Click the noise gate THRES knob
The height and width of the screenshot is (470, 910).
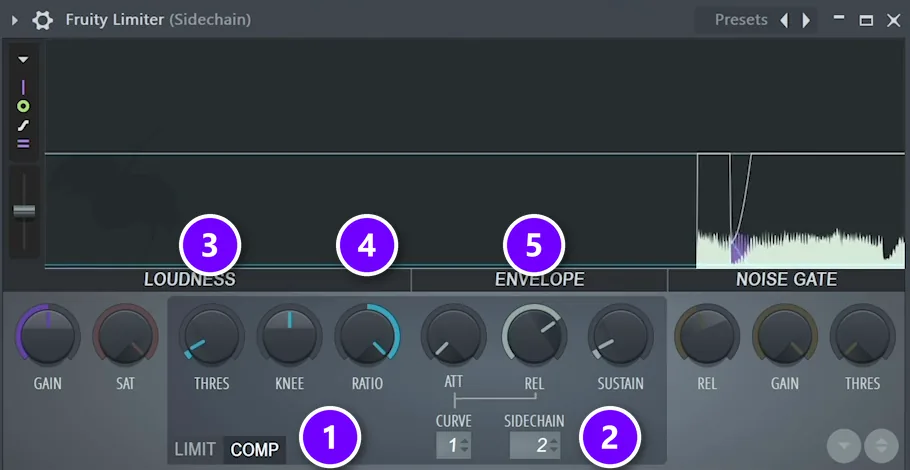coord(862,335)
